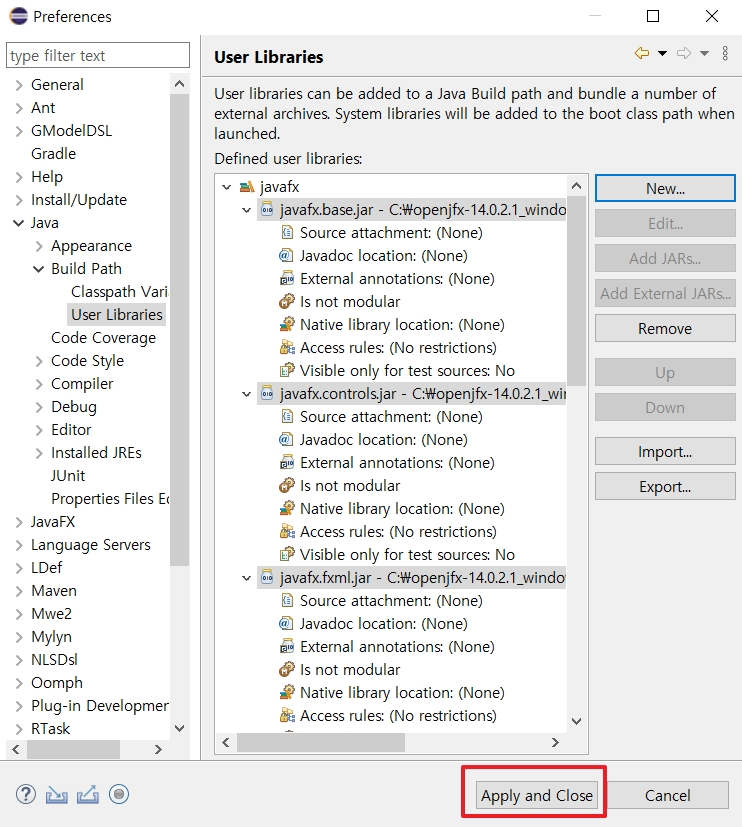Open the Back history dropdown arrow

pyautogui.click(x=662, y=53)
